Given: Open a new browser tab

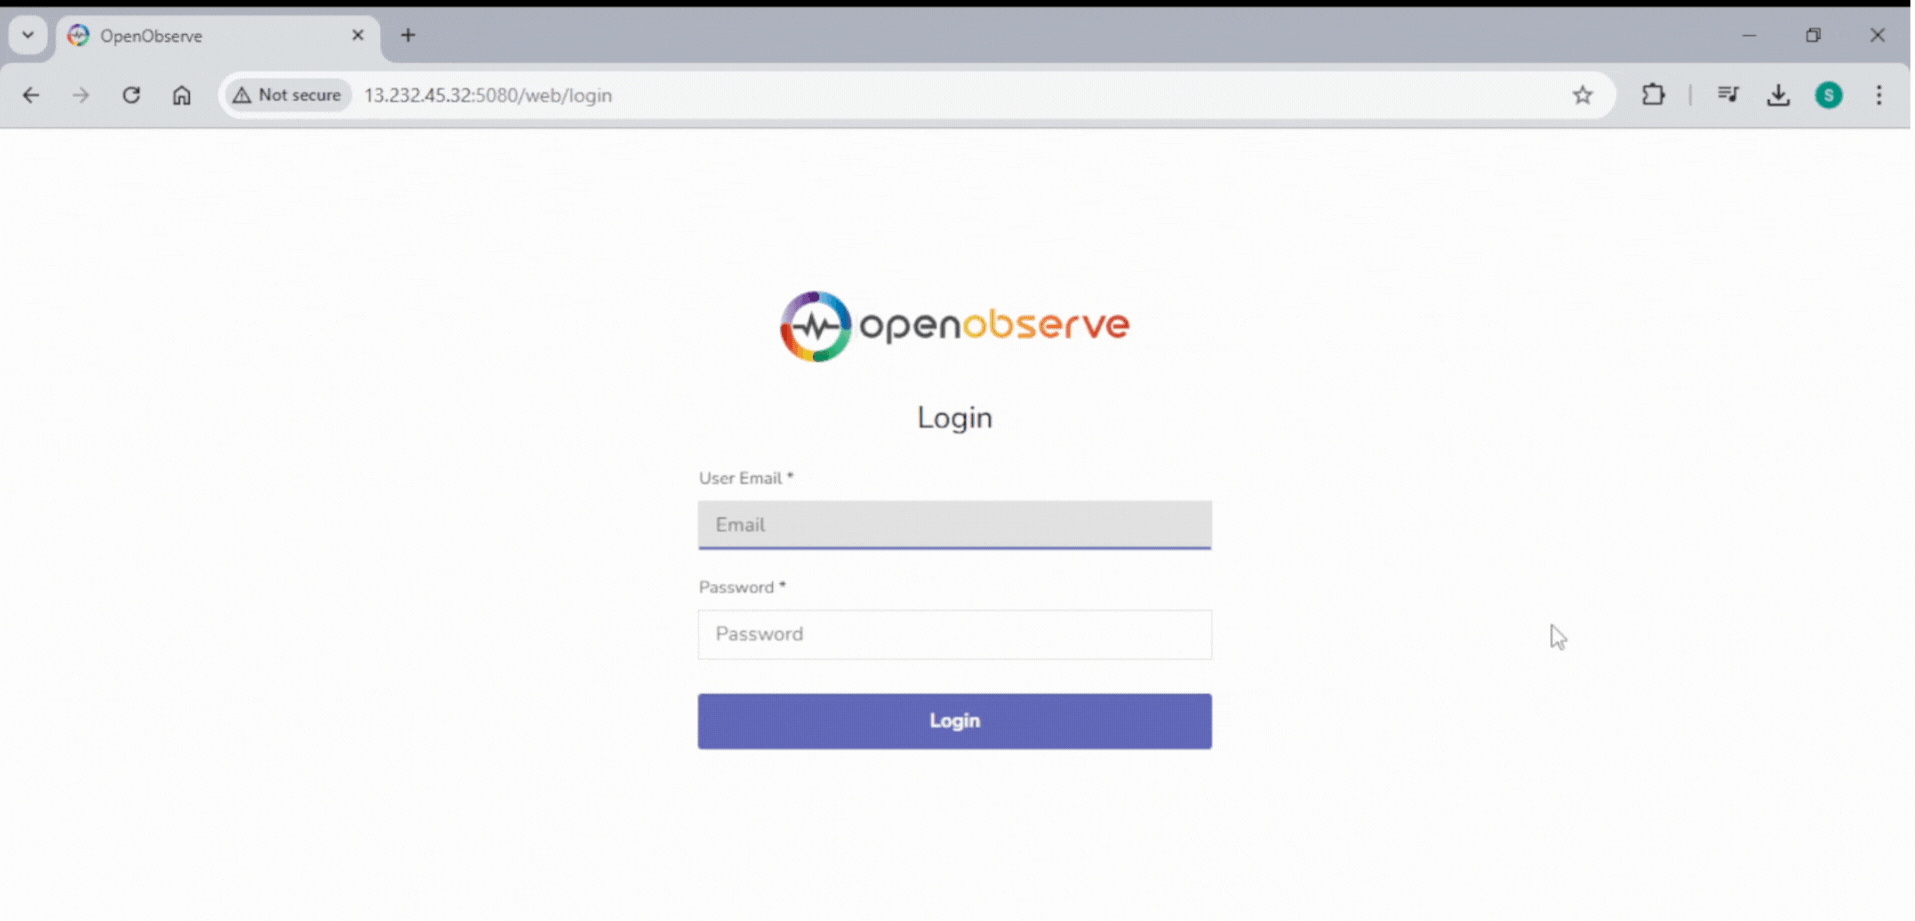Looking at the screenshot, I should [x=408, y=35].
